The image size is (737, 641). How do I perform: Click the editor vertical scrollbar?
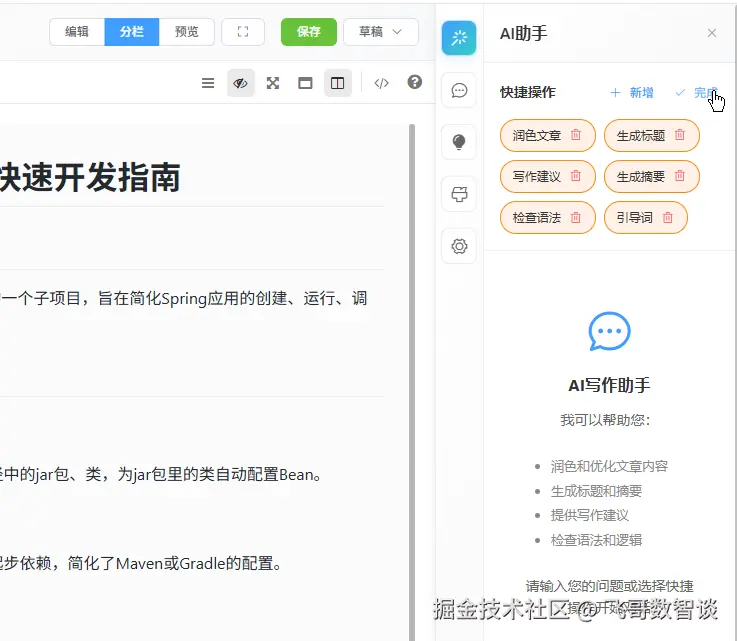click(x=412, y=382)
